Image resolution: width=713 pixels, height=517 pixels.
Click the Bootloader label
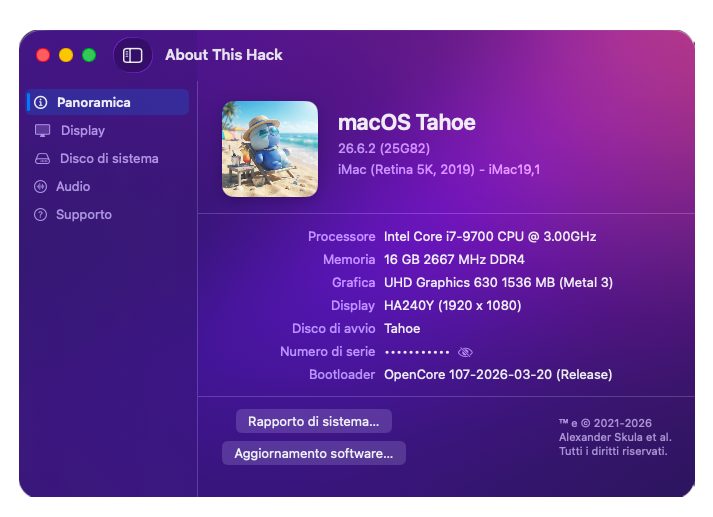pos(342,375)
